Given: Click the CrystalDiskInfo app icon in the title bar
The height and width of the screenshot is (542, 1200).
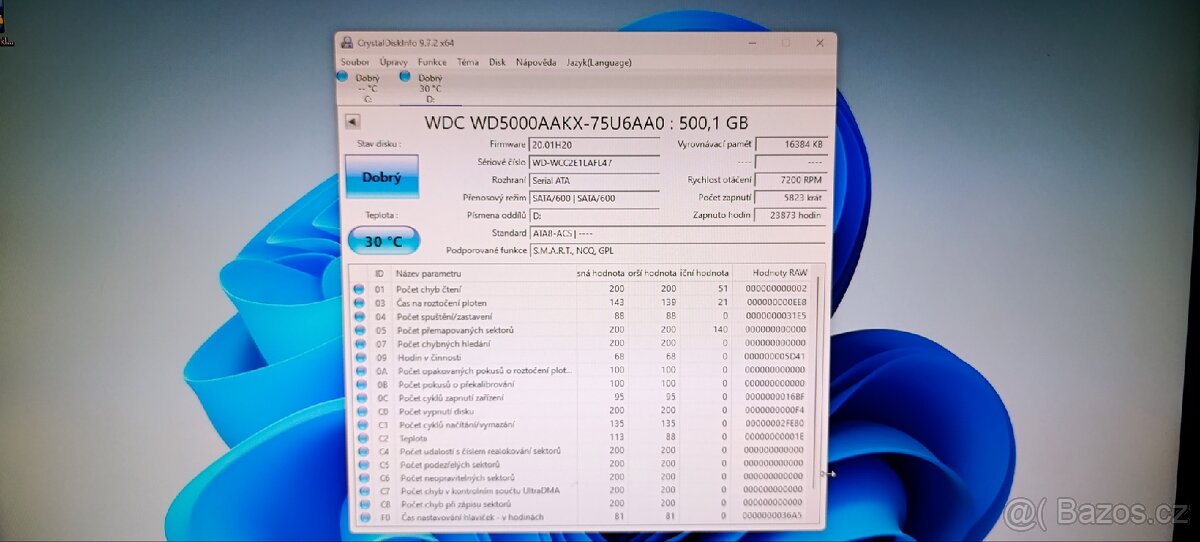Looking at the screenshot, I should pos(347,43).
